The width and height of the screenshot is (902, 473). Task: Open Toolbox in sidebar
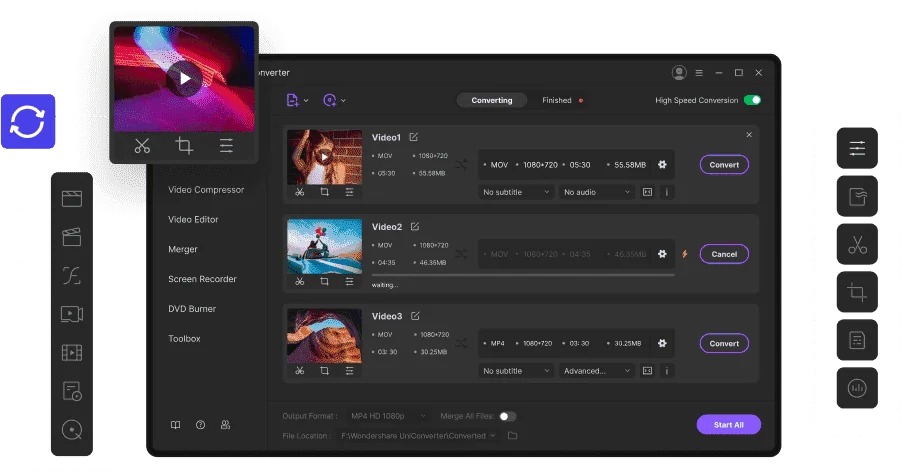(184, 339)
